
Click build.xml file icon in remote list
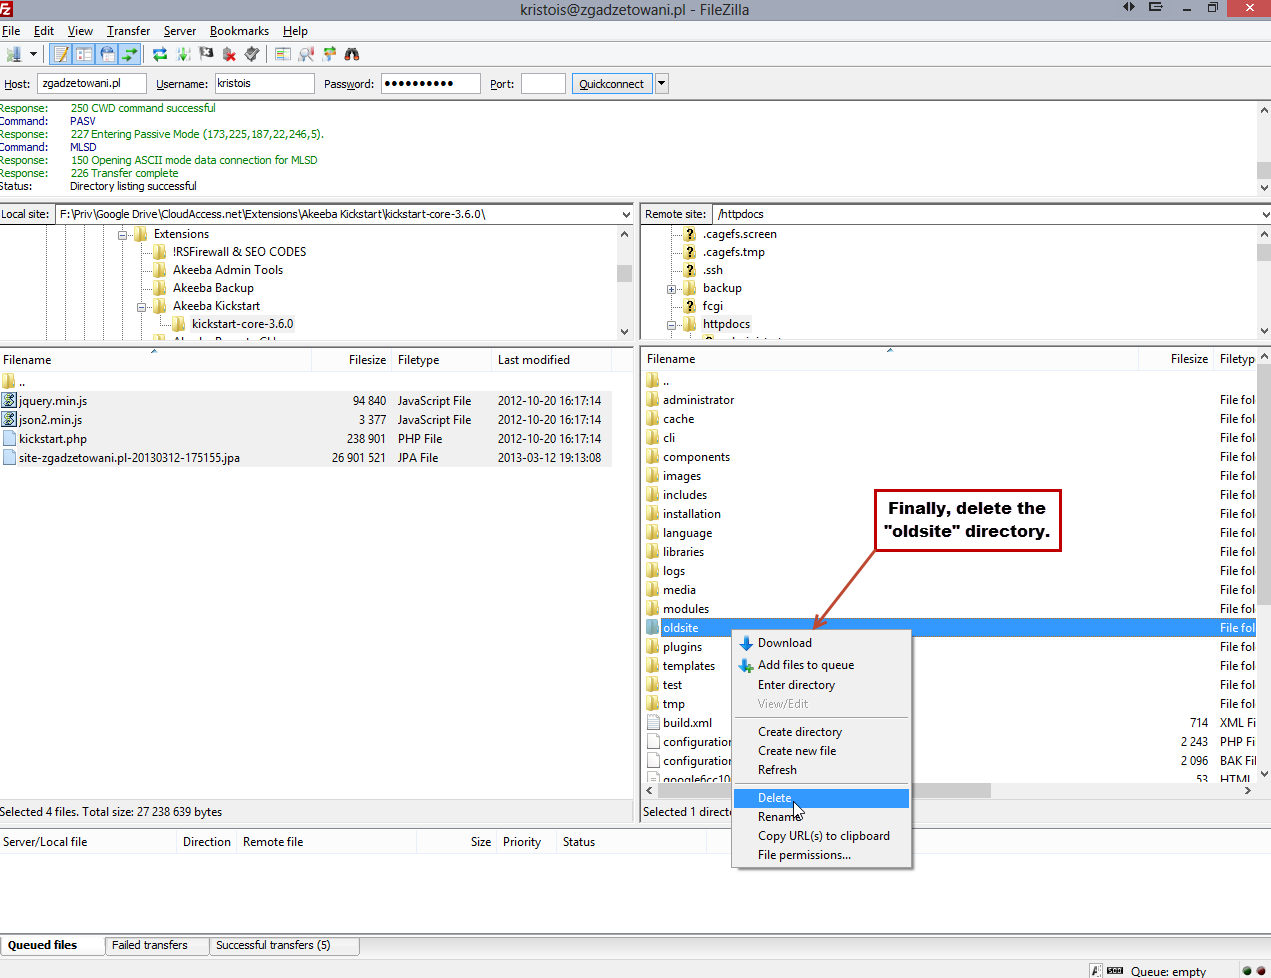click(x=653, y=723)
